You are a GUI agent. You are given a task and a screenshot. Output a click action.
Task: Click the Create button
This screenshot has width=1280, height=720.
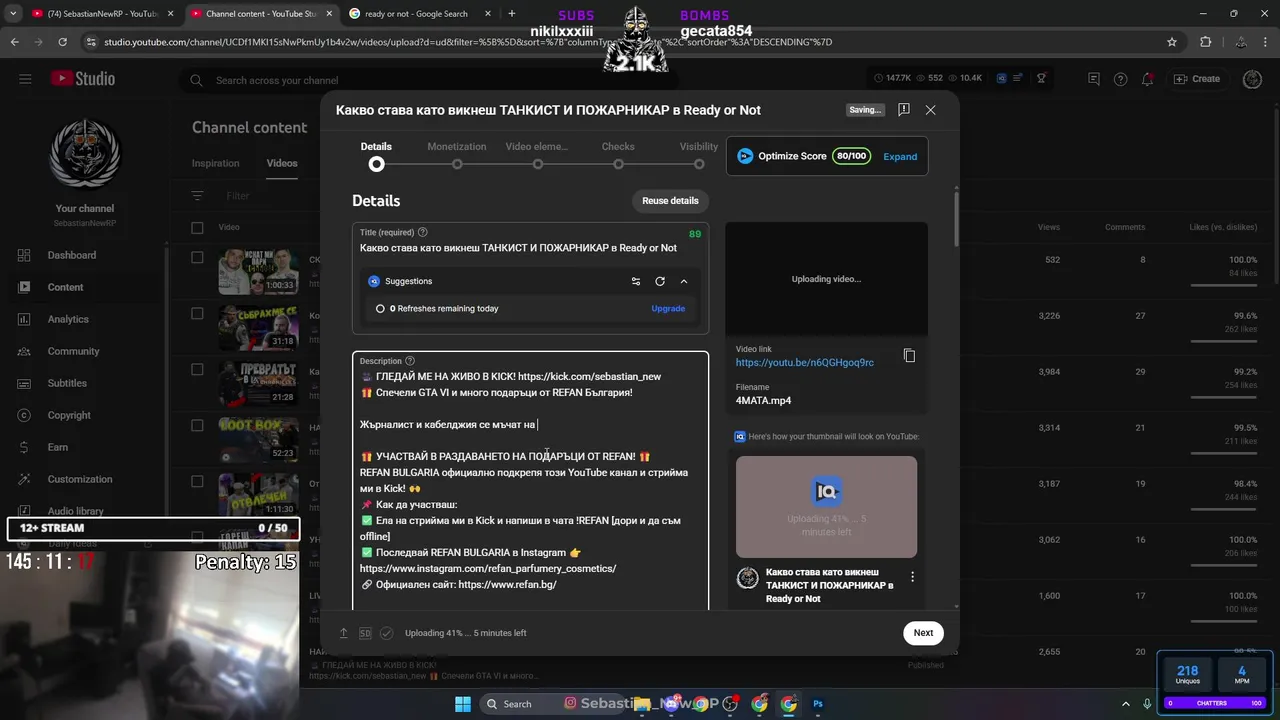[x=1196, y=79]
